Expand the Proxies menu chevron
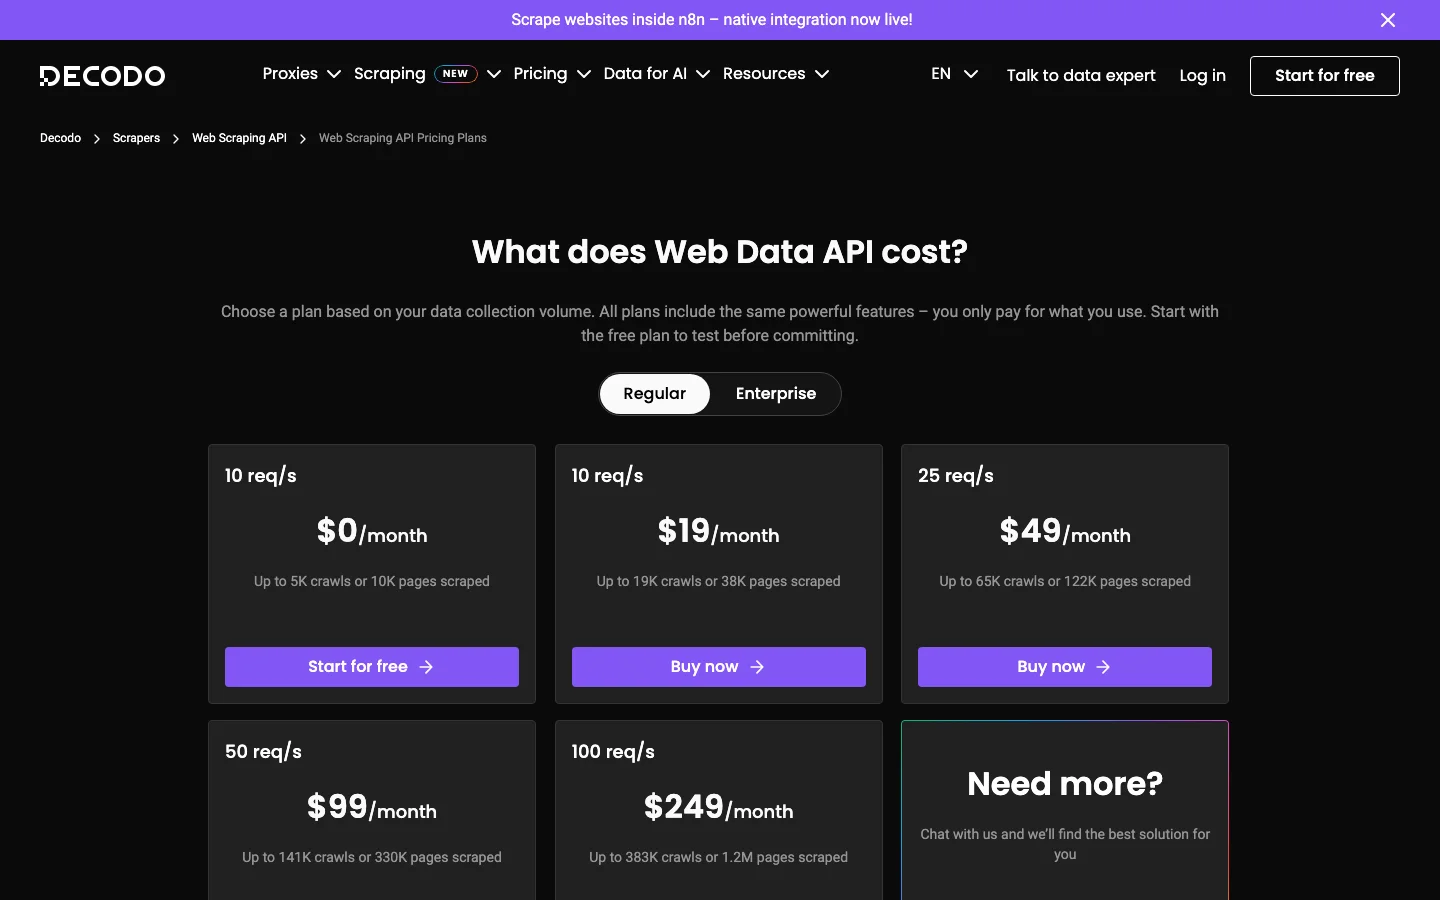The width and height of the screenshot is (1440, 900). click(x=334, y=74)
